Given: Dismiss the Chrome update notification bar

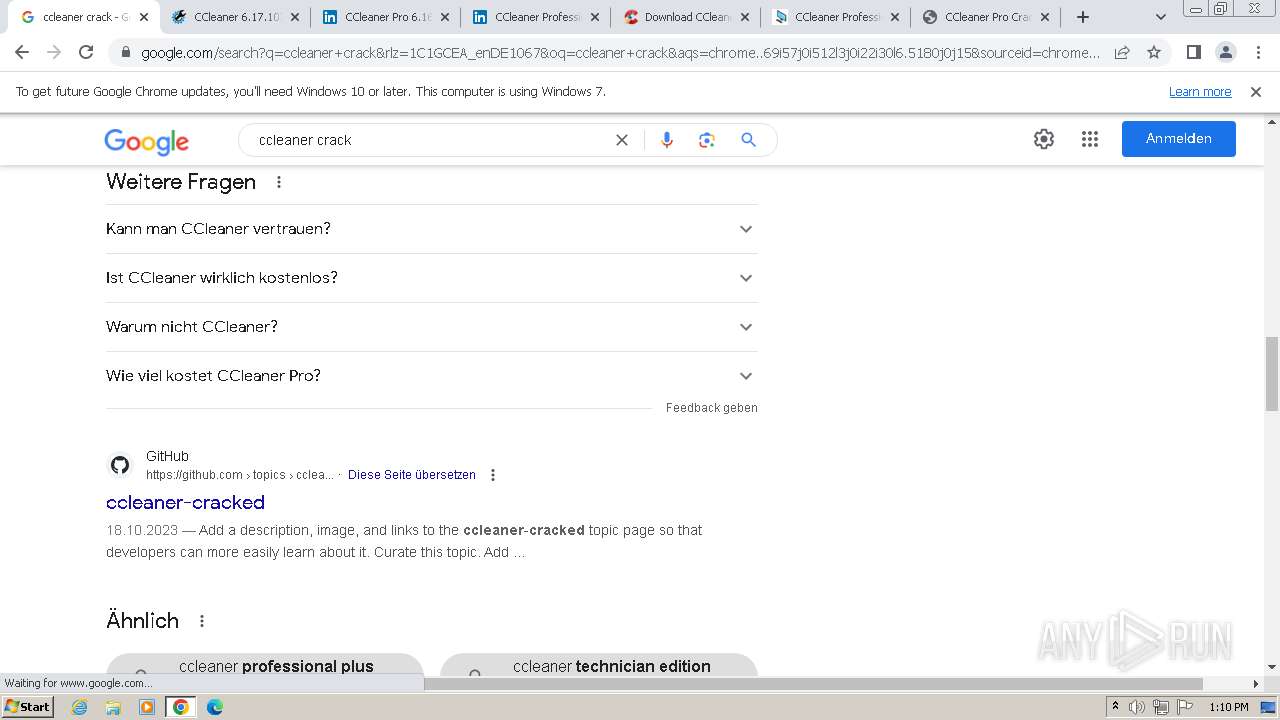Looking at the screenshot, I should tap(1256, 91).
